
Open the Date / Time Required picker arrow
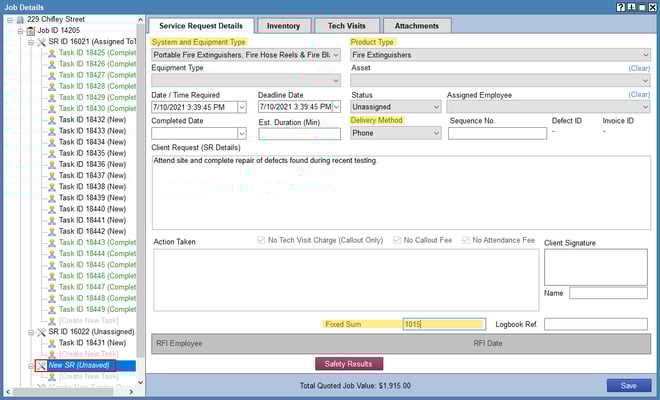[x=242, y=107]
